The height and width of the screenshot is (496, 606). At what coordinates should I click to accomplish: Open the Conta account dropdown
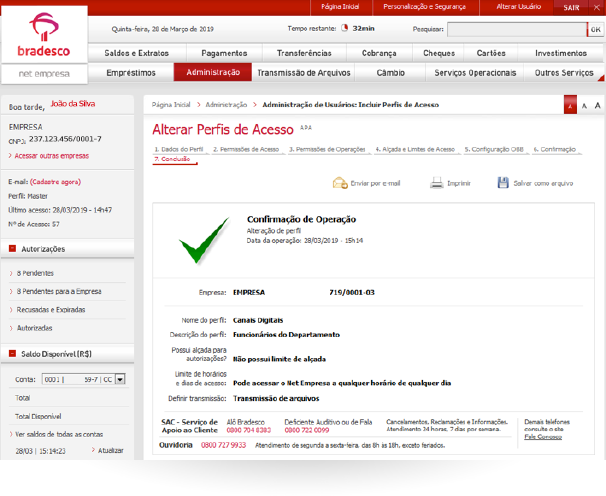pyautogui.click(x=120, y=379)
